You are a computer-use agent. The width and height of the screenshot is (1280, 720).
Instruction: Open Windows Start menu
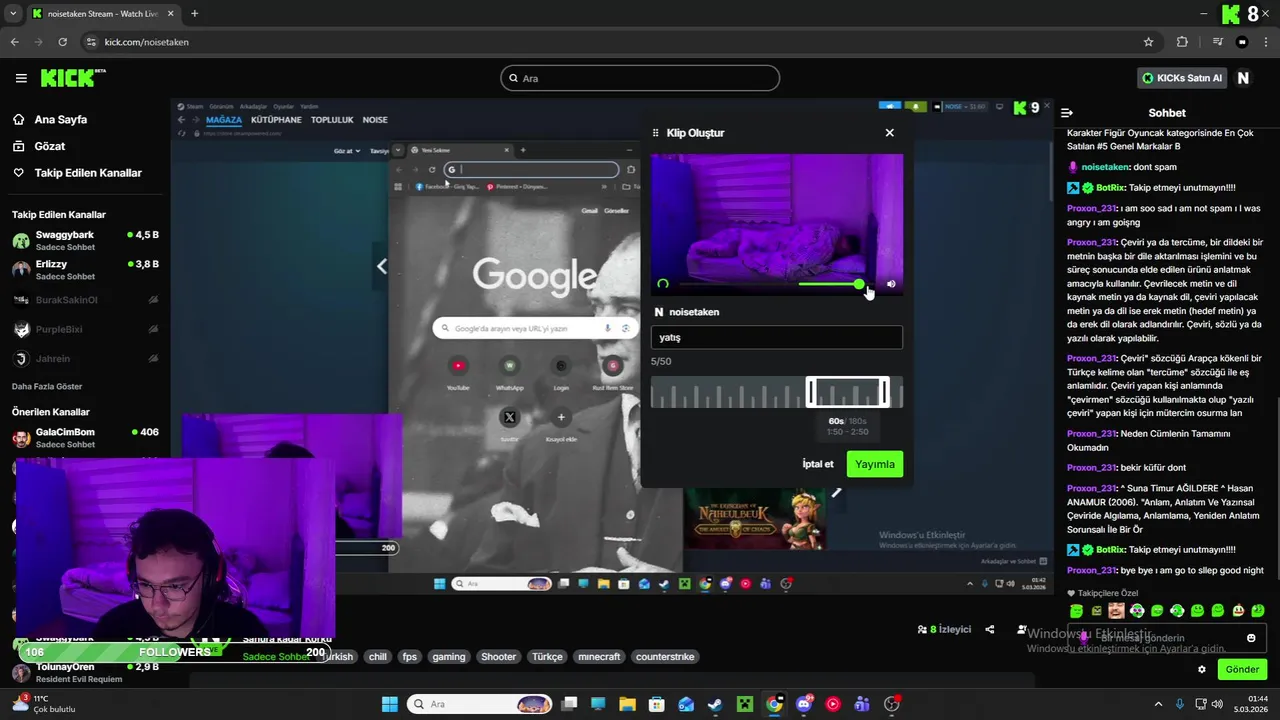point(389,704)
